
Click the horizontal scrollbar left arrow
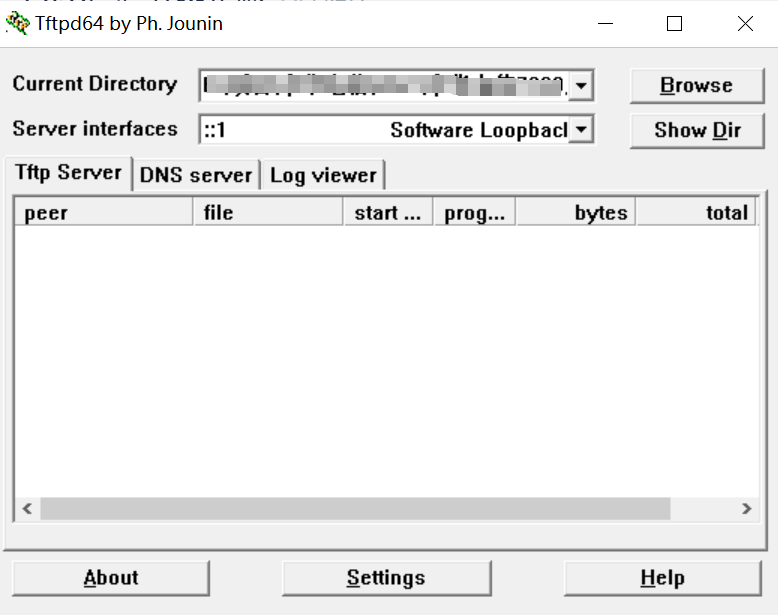pos(27,509)
